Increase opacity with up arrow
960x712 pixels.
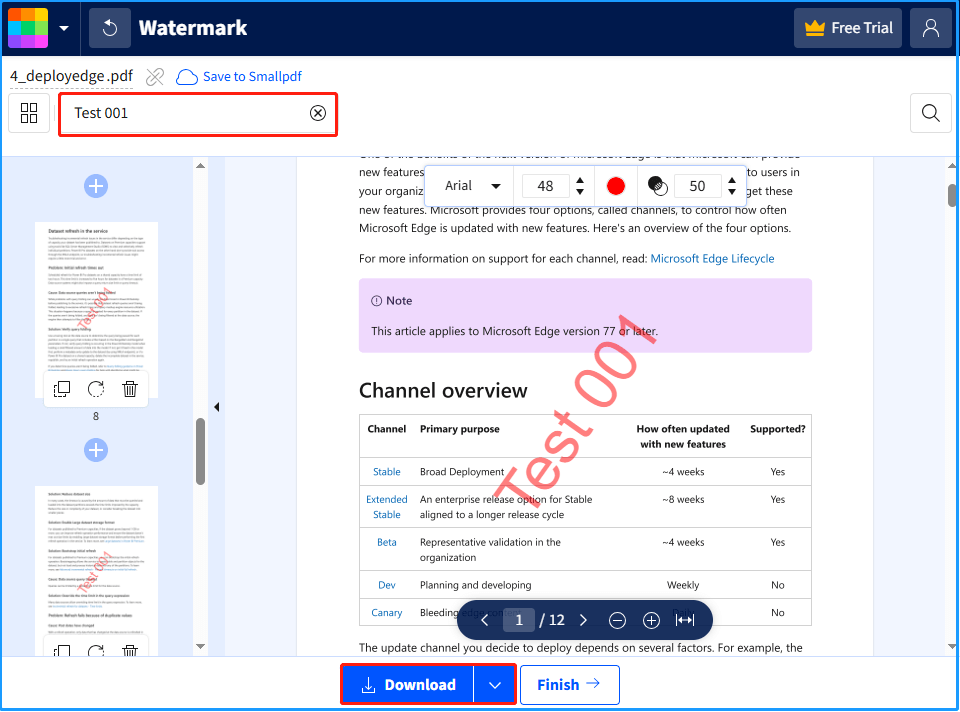[x=732, y=180]
